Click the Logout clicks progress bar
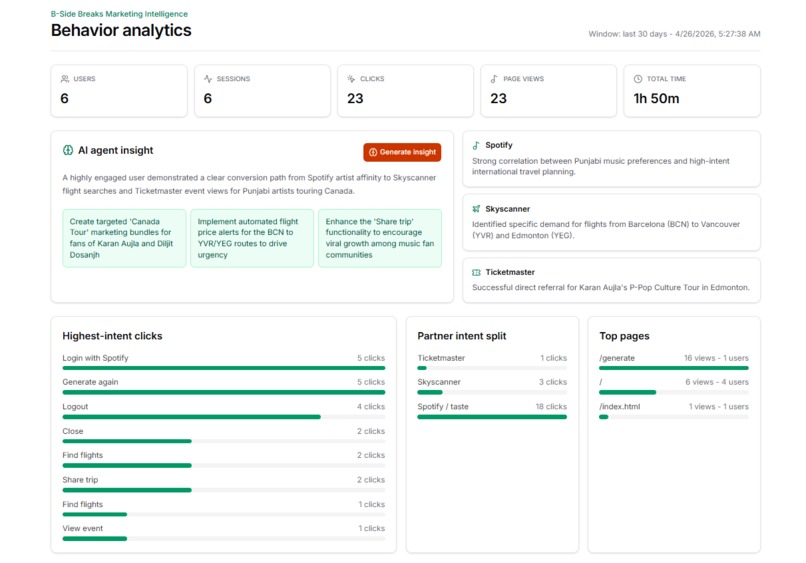806x563 pixels. [x=224, y=417]
